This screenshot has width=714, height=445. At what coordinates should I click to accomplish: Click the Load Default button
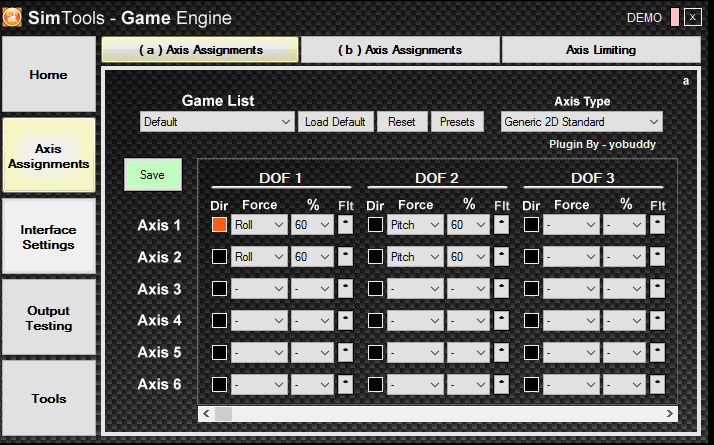pos(336,122)
